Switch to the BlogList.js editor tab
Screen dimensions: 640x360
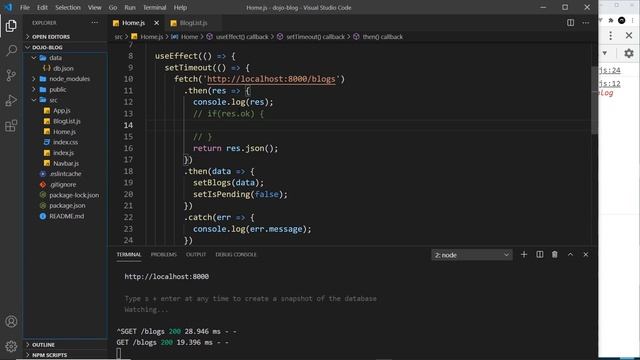click(x=193, y=23)
